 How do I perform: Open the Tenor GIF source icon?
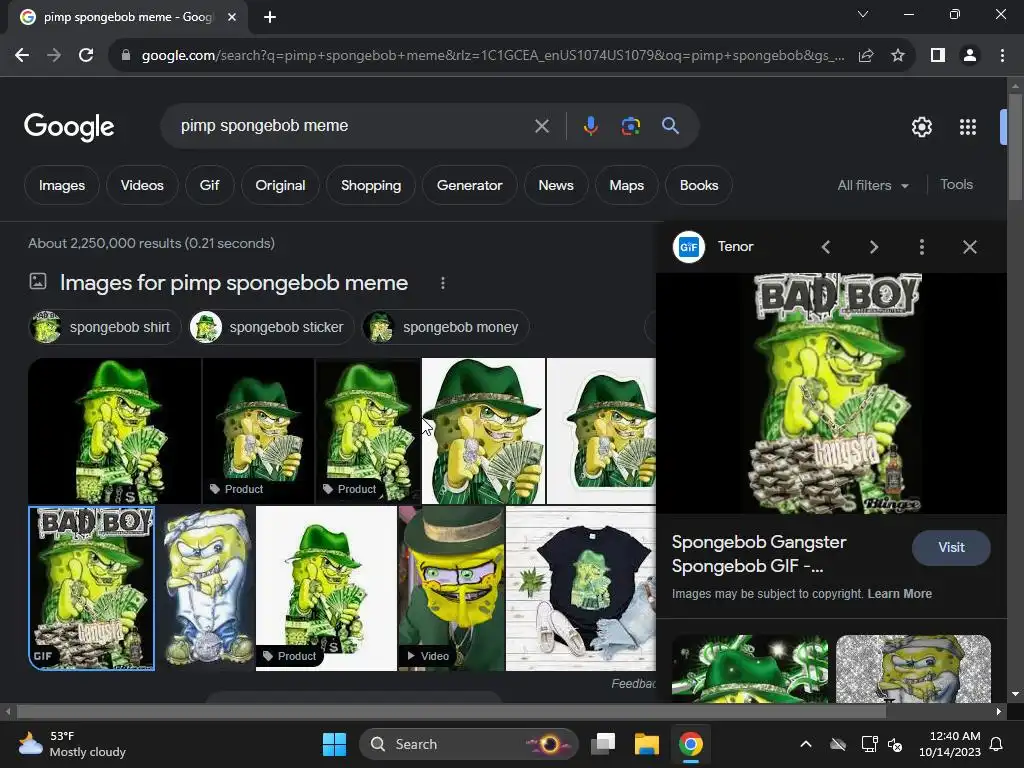[689, 247]
